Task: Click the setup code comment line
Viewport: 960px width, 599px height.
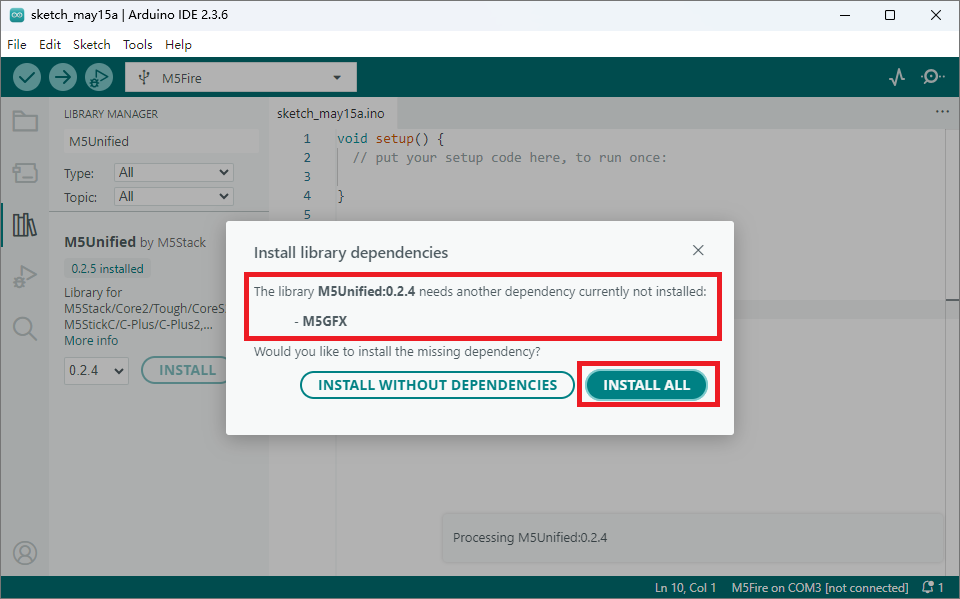Action: 509,157
